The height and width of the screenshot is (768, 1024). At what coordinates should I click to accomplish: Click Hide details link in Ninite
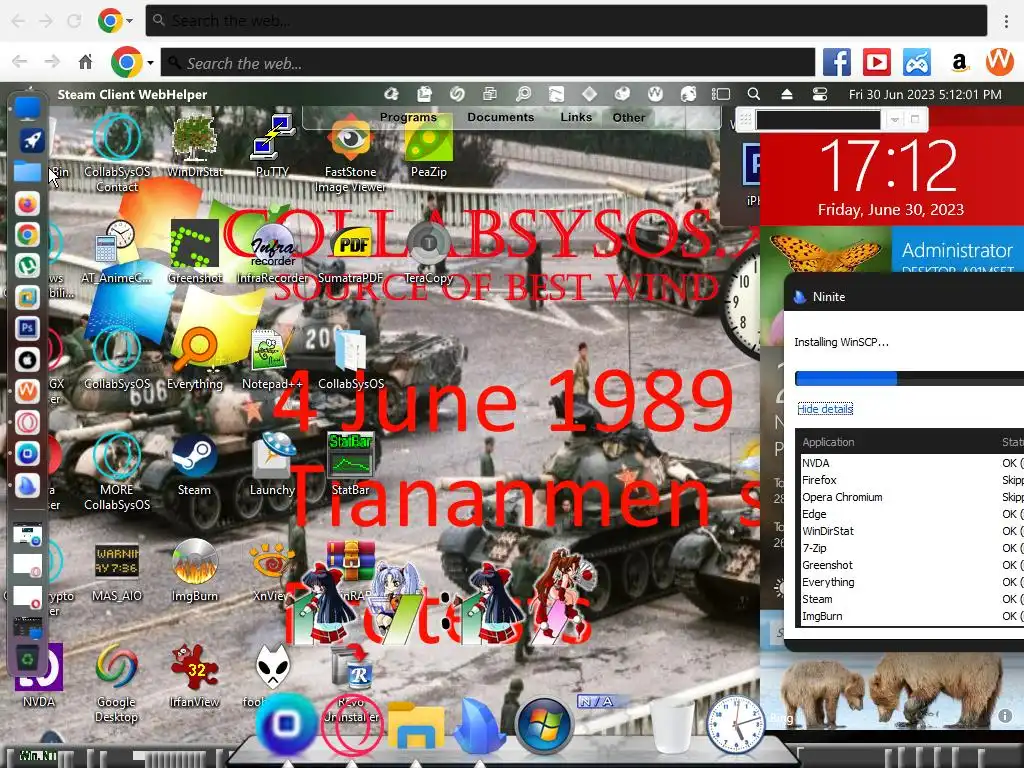point(825,409)
